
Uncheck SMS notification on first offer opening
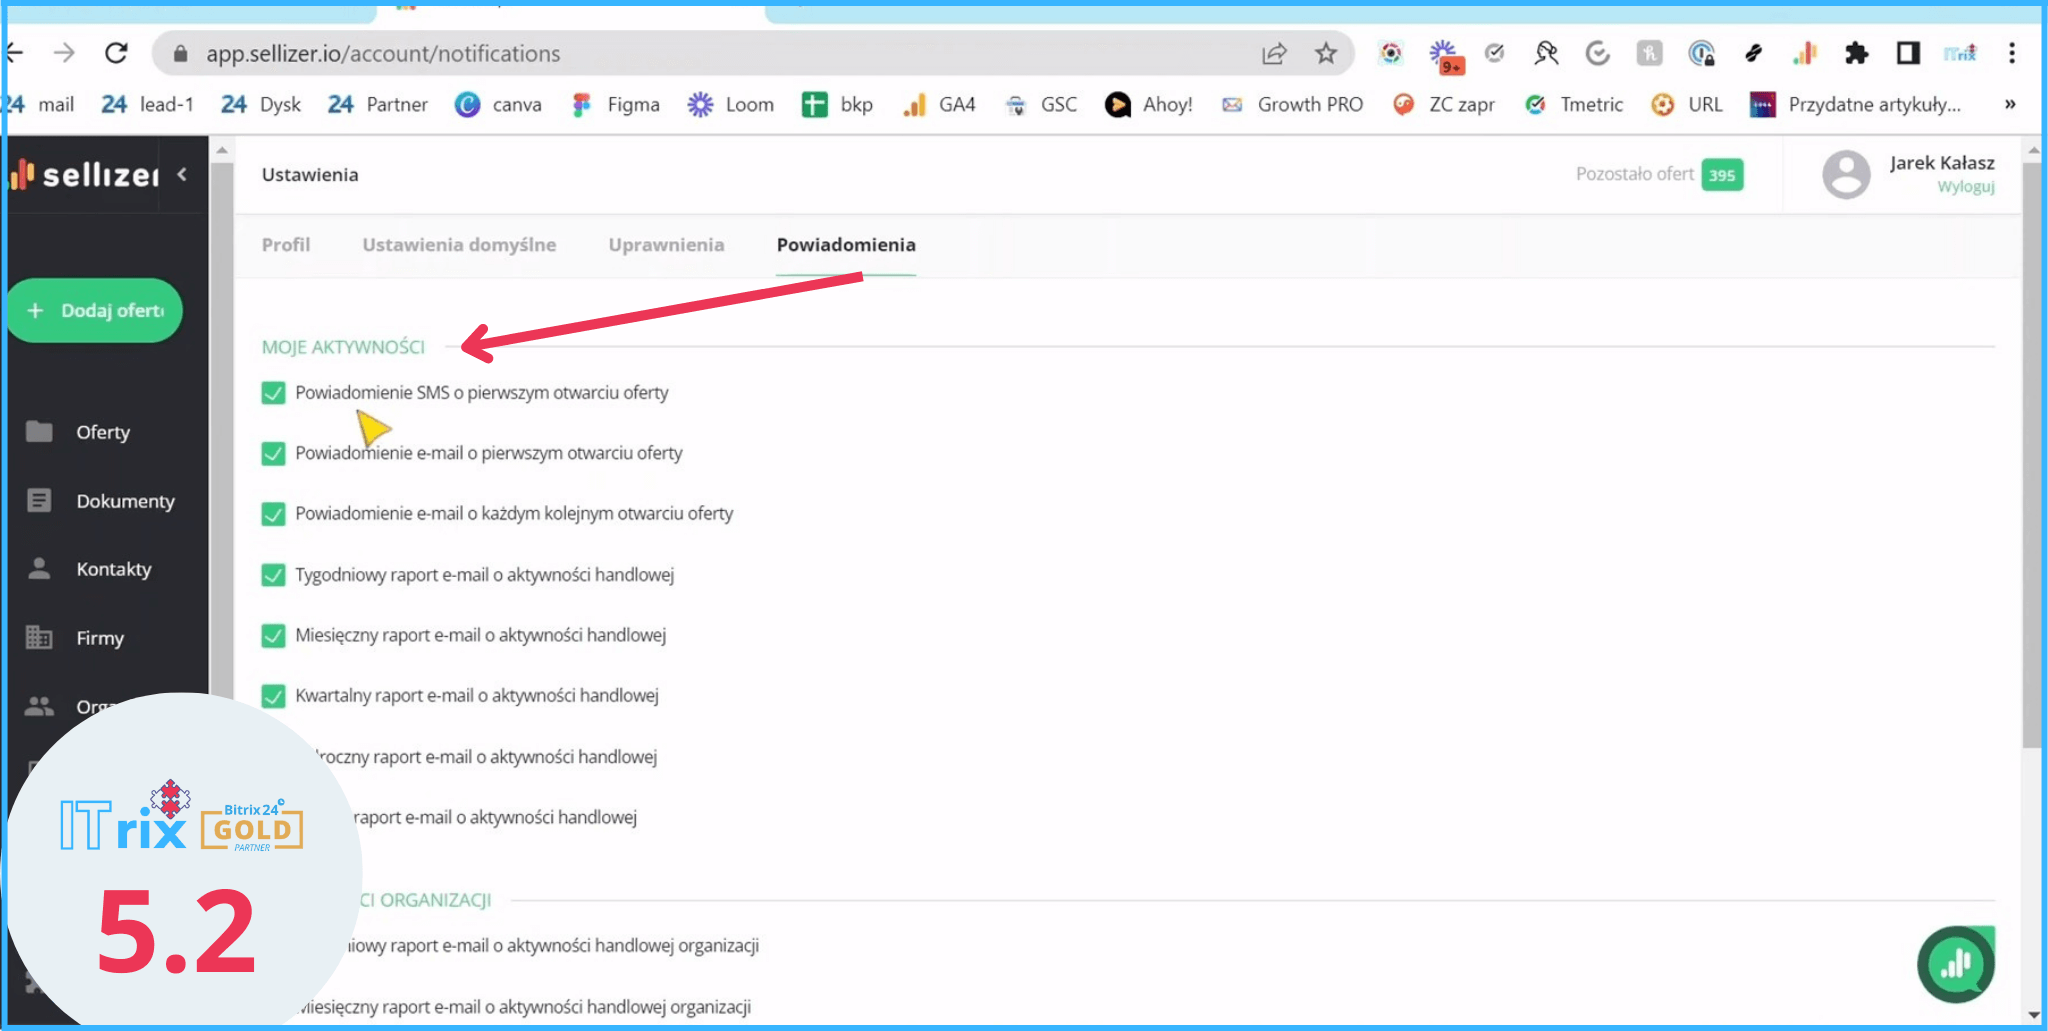pyautogui.click(x=273, y=393)
